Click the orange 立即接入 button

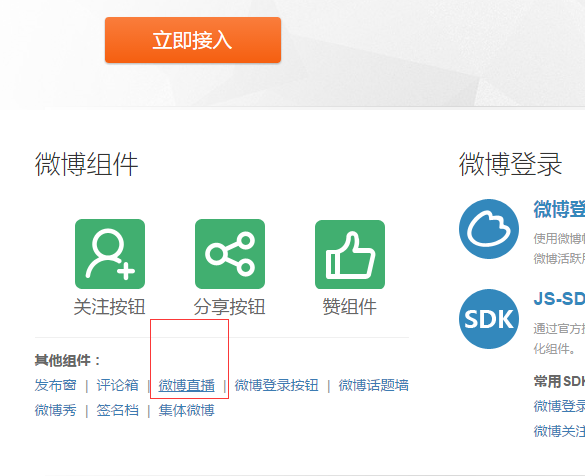(193, 40)
